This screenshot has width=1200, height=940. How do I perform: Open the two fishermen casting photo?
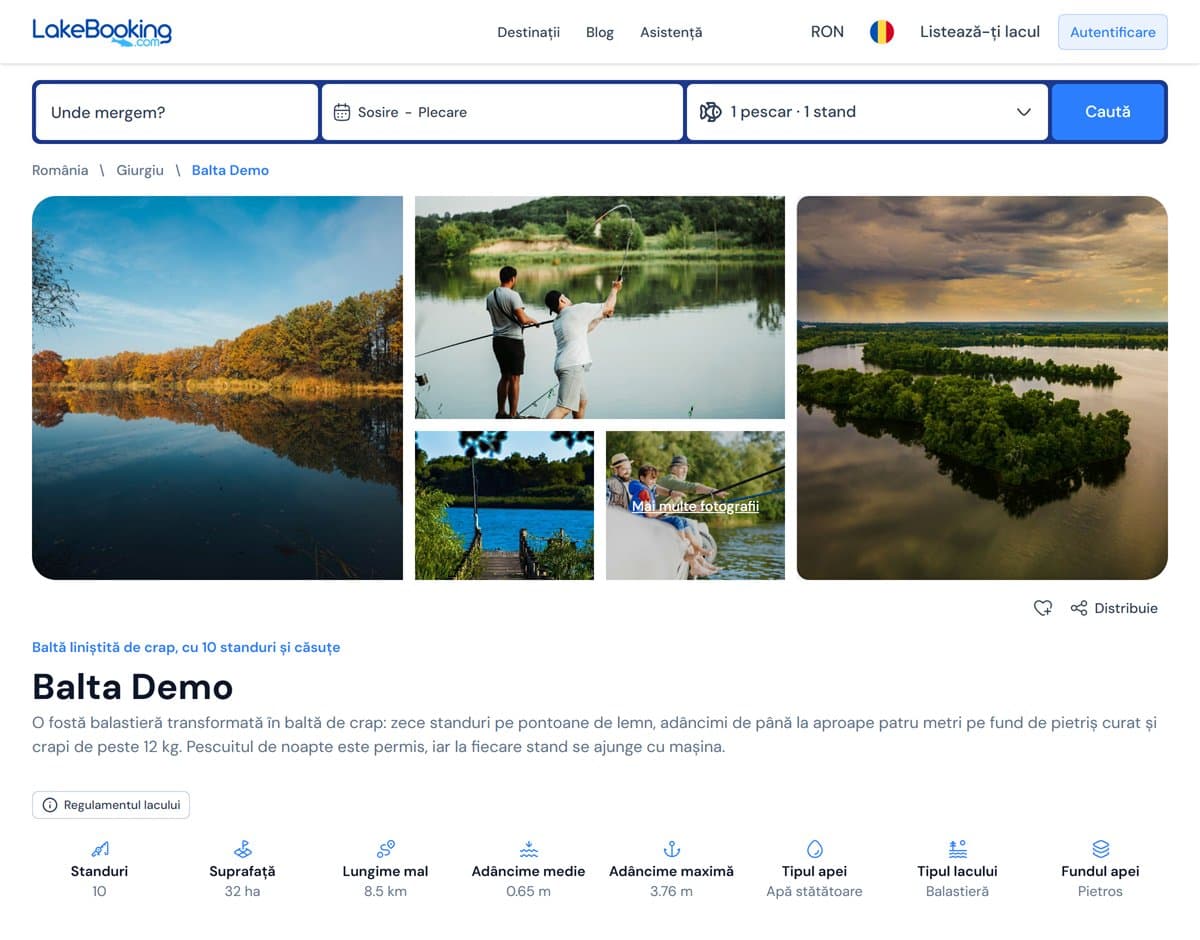tap(600, 307)
